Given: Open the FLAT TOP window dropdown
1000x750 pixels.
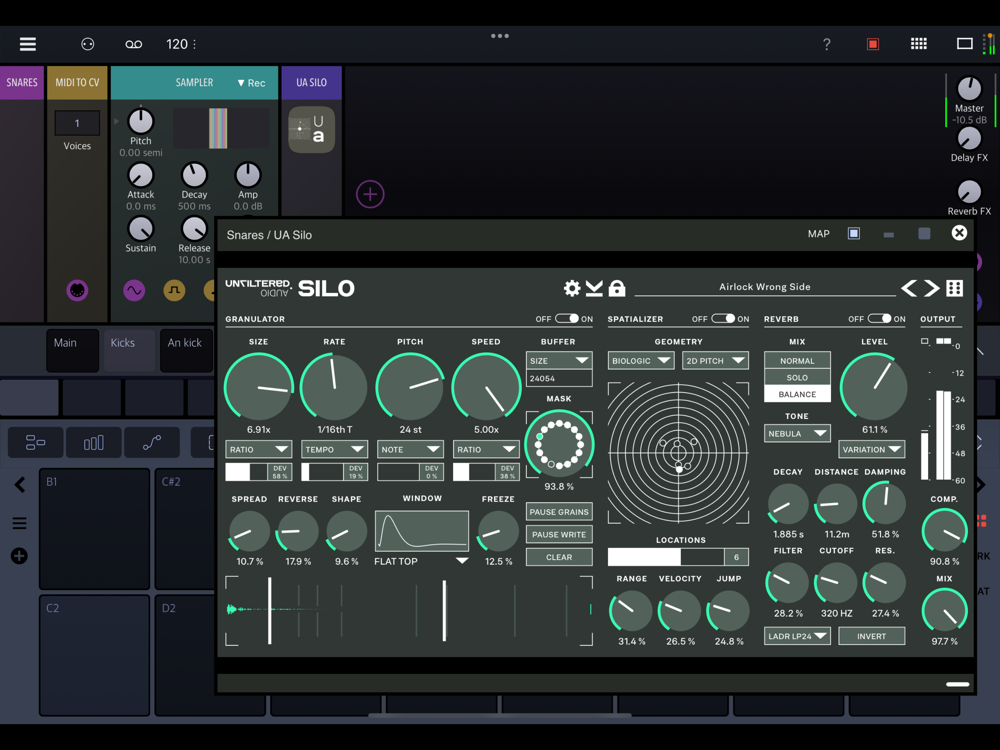Looking at the screenshot, I should (421, 561).
